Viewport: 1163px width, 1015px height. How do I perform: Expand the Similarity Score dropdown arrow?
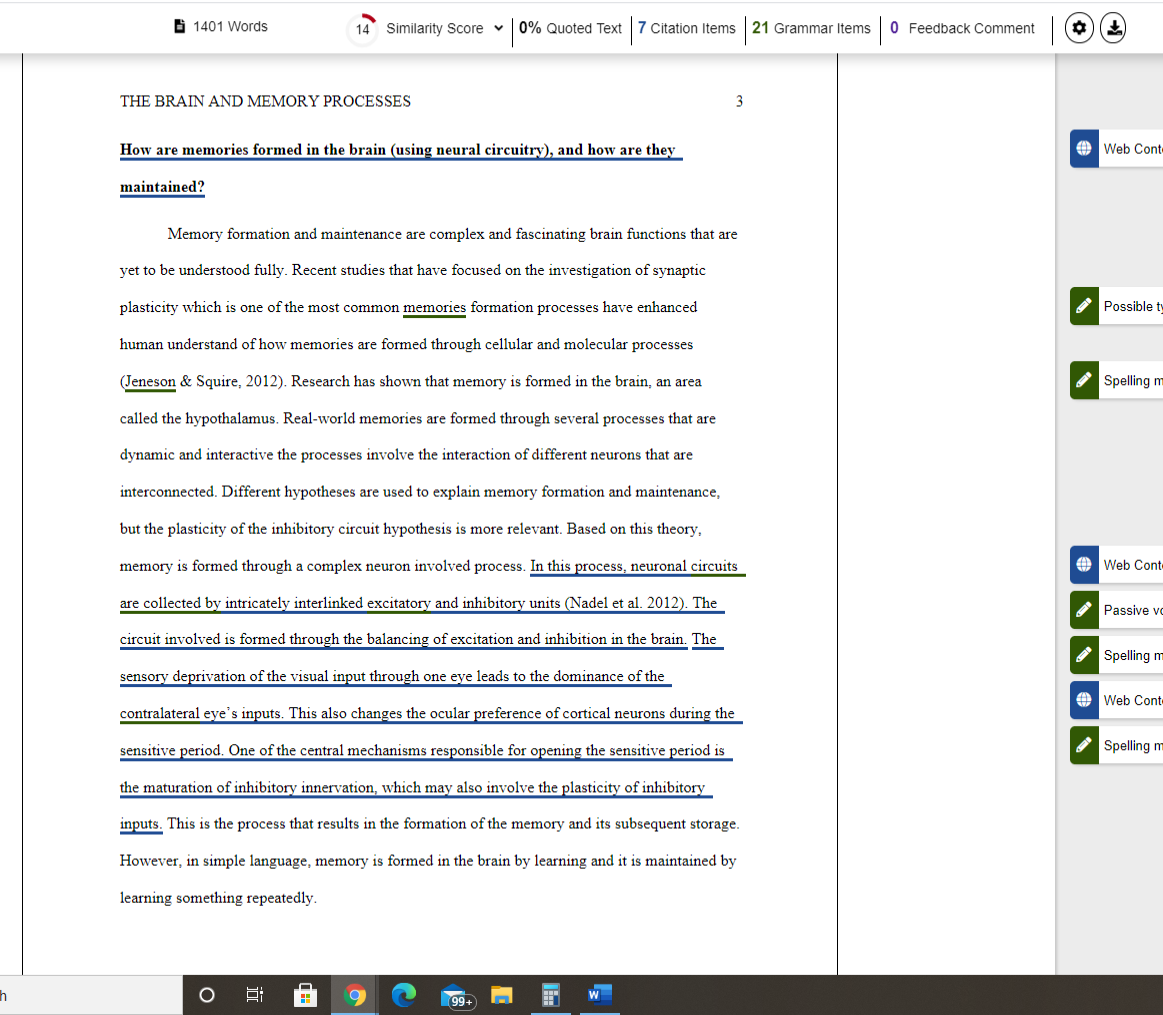(498, 28)
